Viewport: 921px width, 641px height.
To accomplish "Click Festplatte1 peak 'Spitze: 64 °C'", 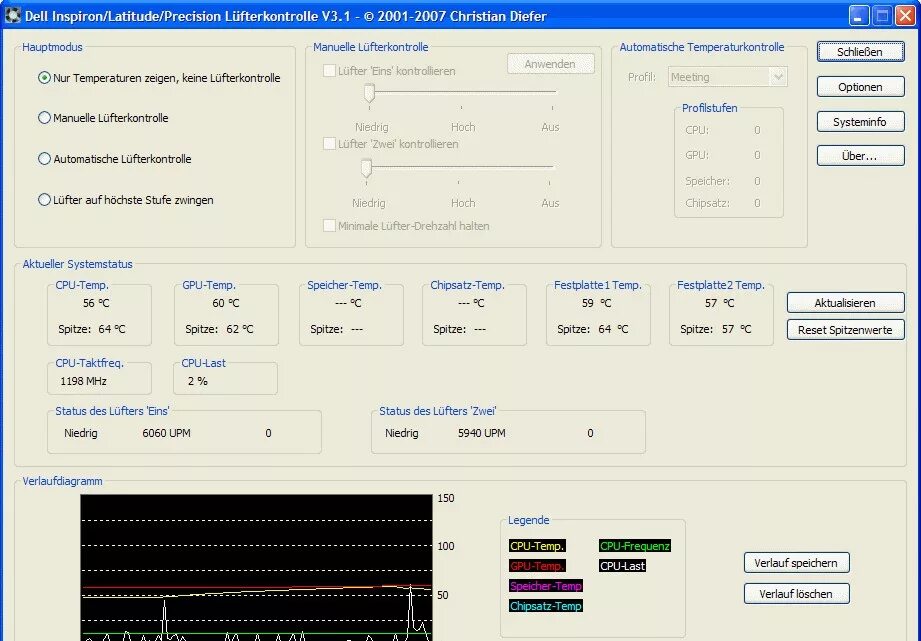I will (x=593, y=329).
